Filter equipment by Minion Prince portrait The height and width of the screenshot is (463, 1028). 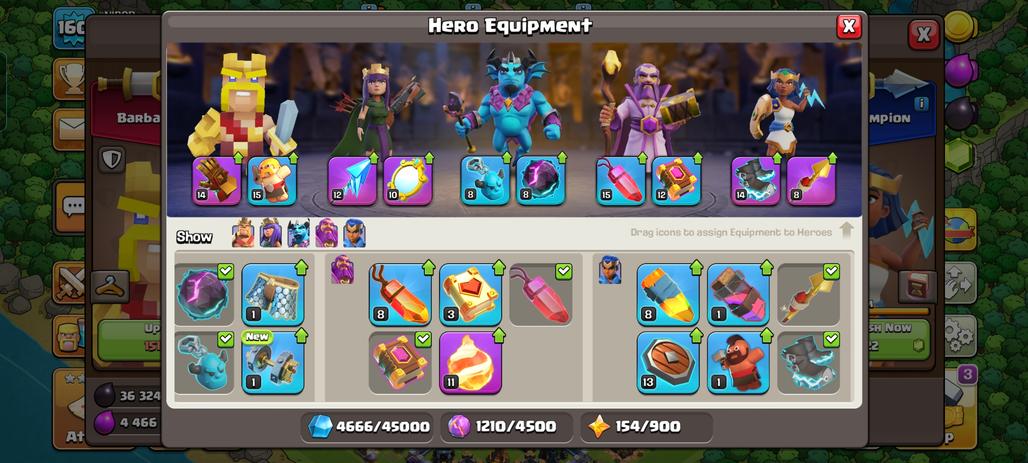(x=298, y=233)
